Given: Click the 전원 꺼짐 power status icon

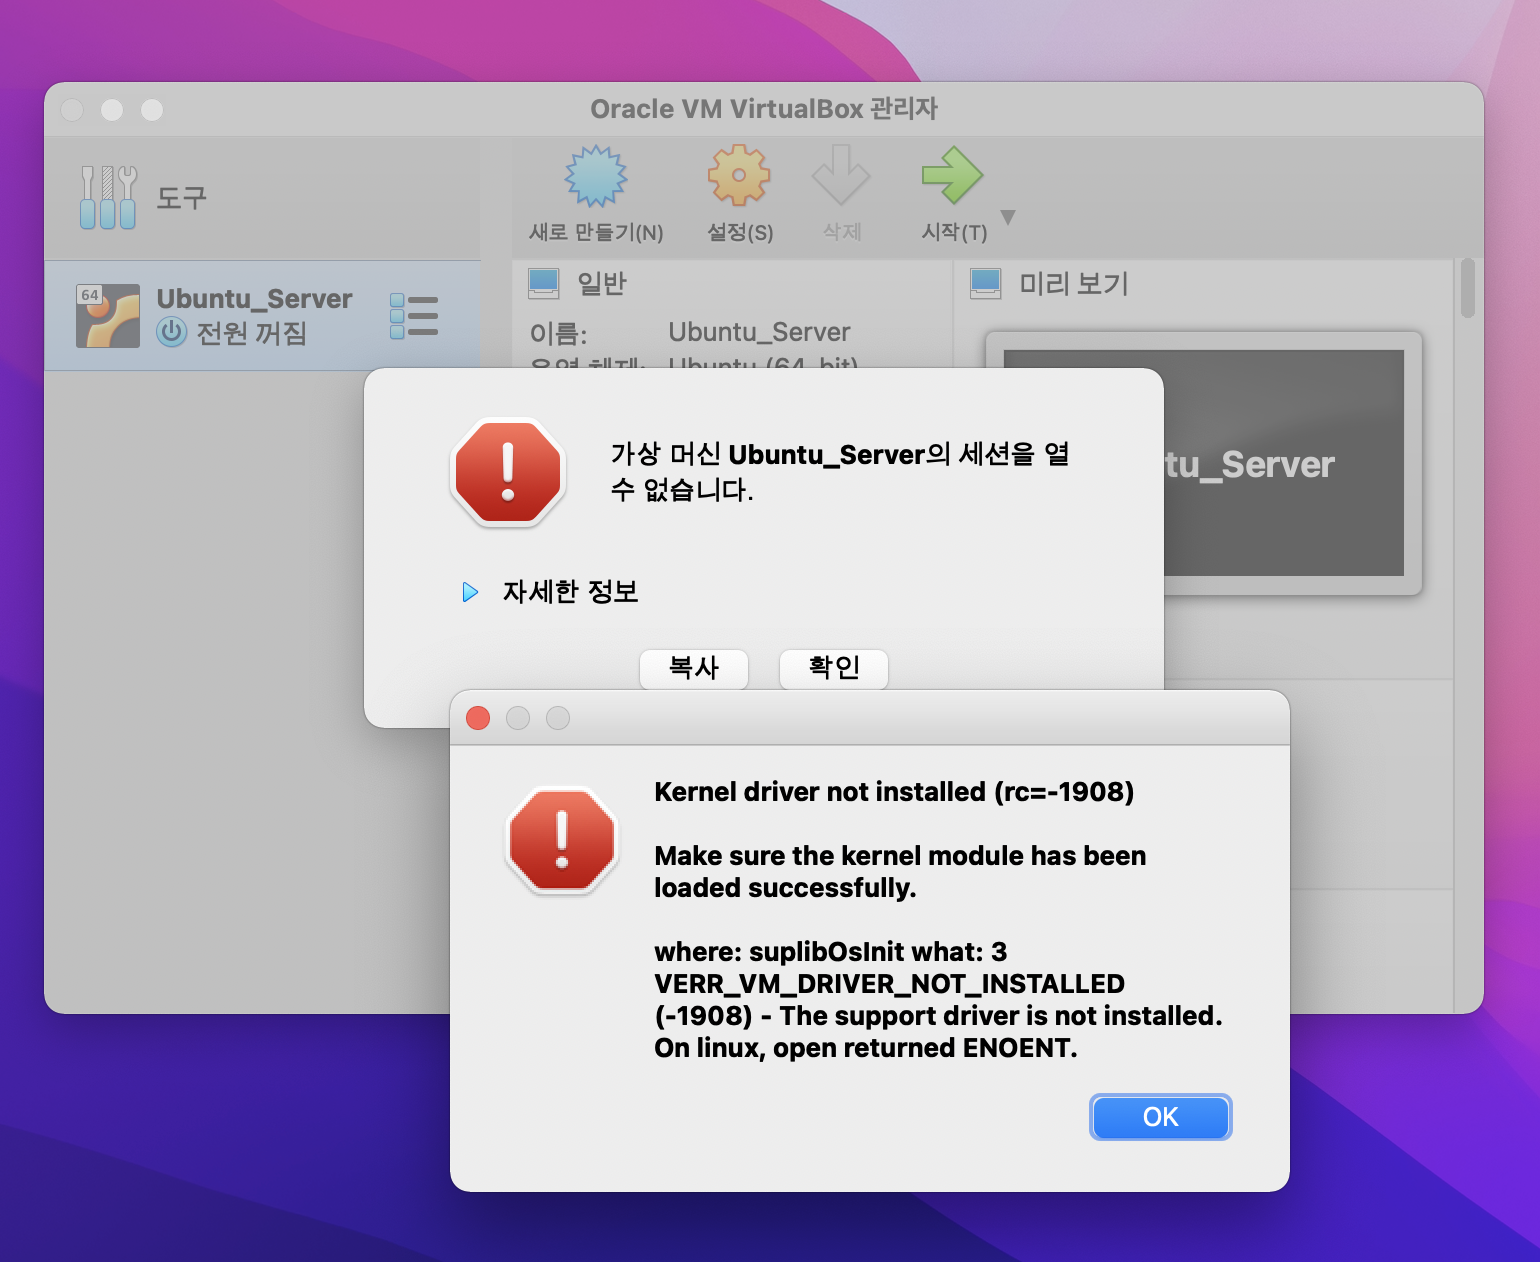Looking at the screenshot, I should point(172,332).
